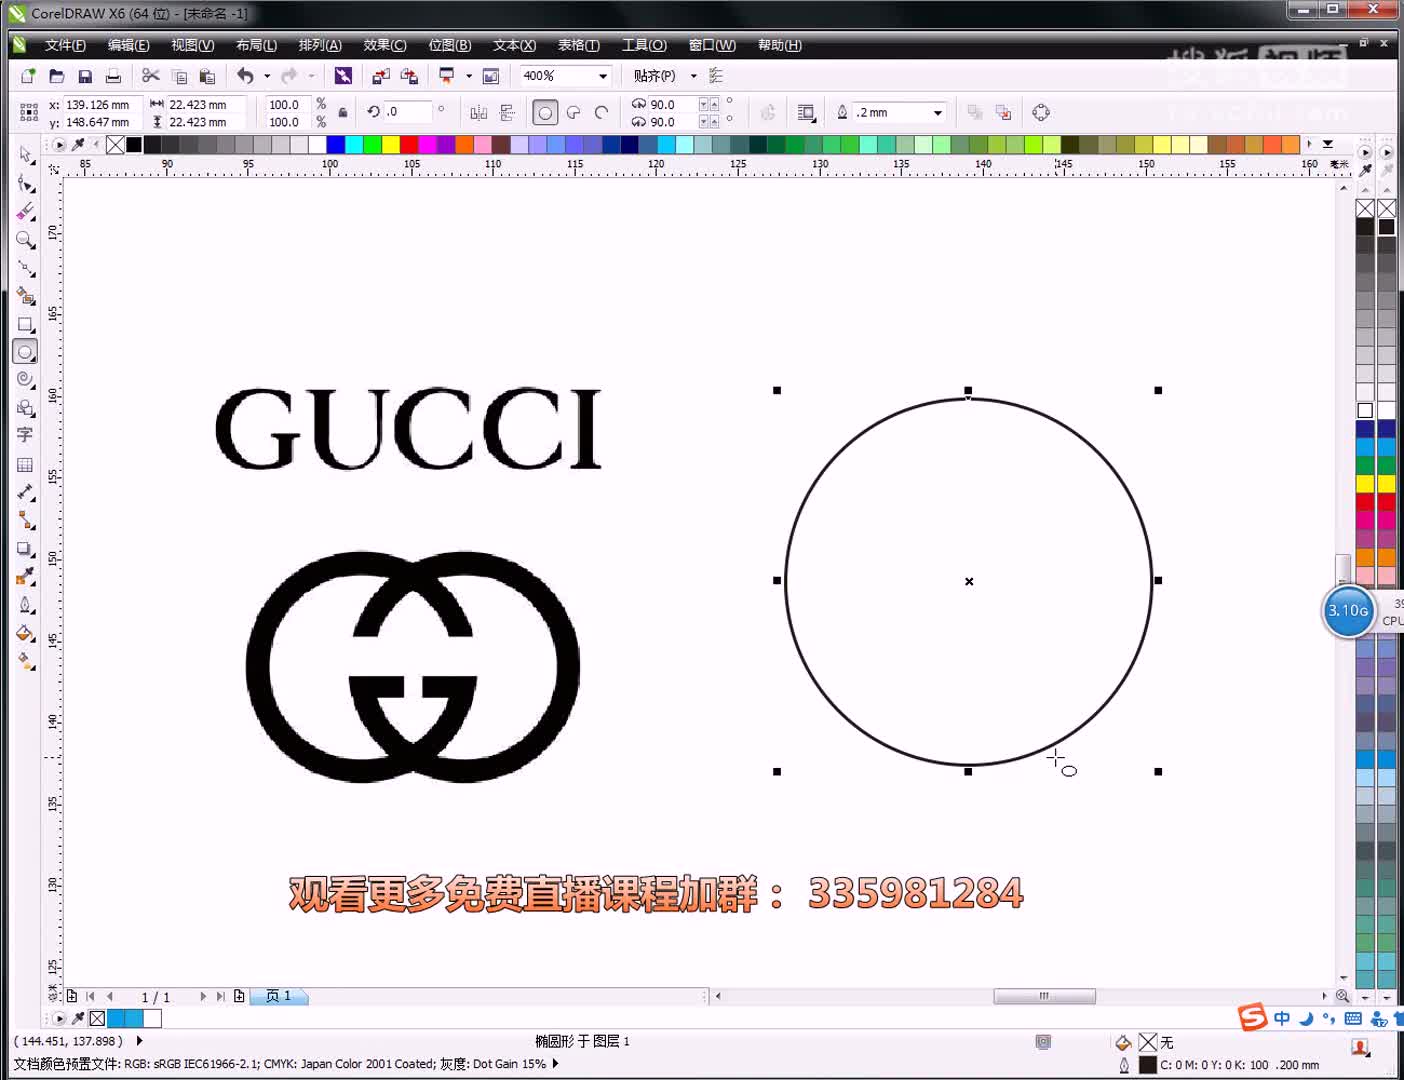Viewport: 1404px width, 1080px height.
Task: Select the 页 1 page tab
Action: 278,996
